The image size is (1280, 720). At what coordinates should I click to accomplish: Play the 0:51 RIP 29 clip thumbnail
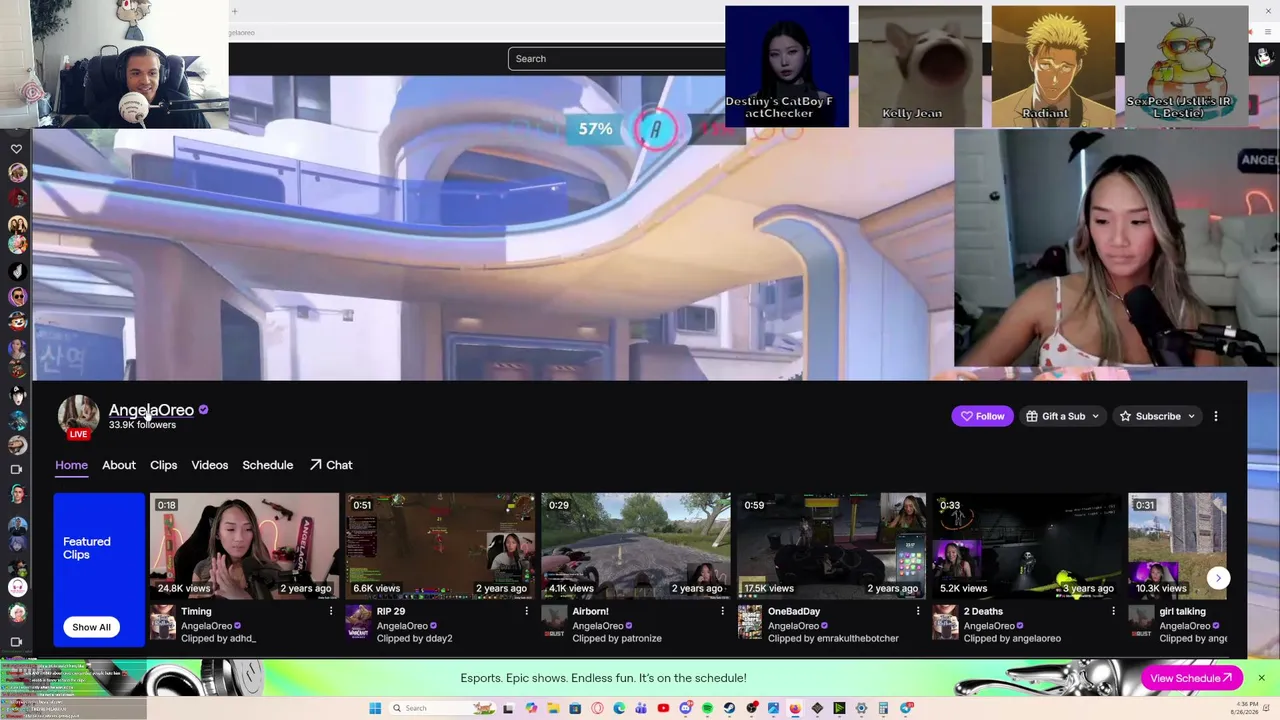coord(440,546)
